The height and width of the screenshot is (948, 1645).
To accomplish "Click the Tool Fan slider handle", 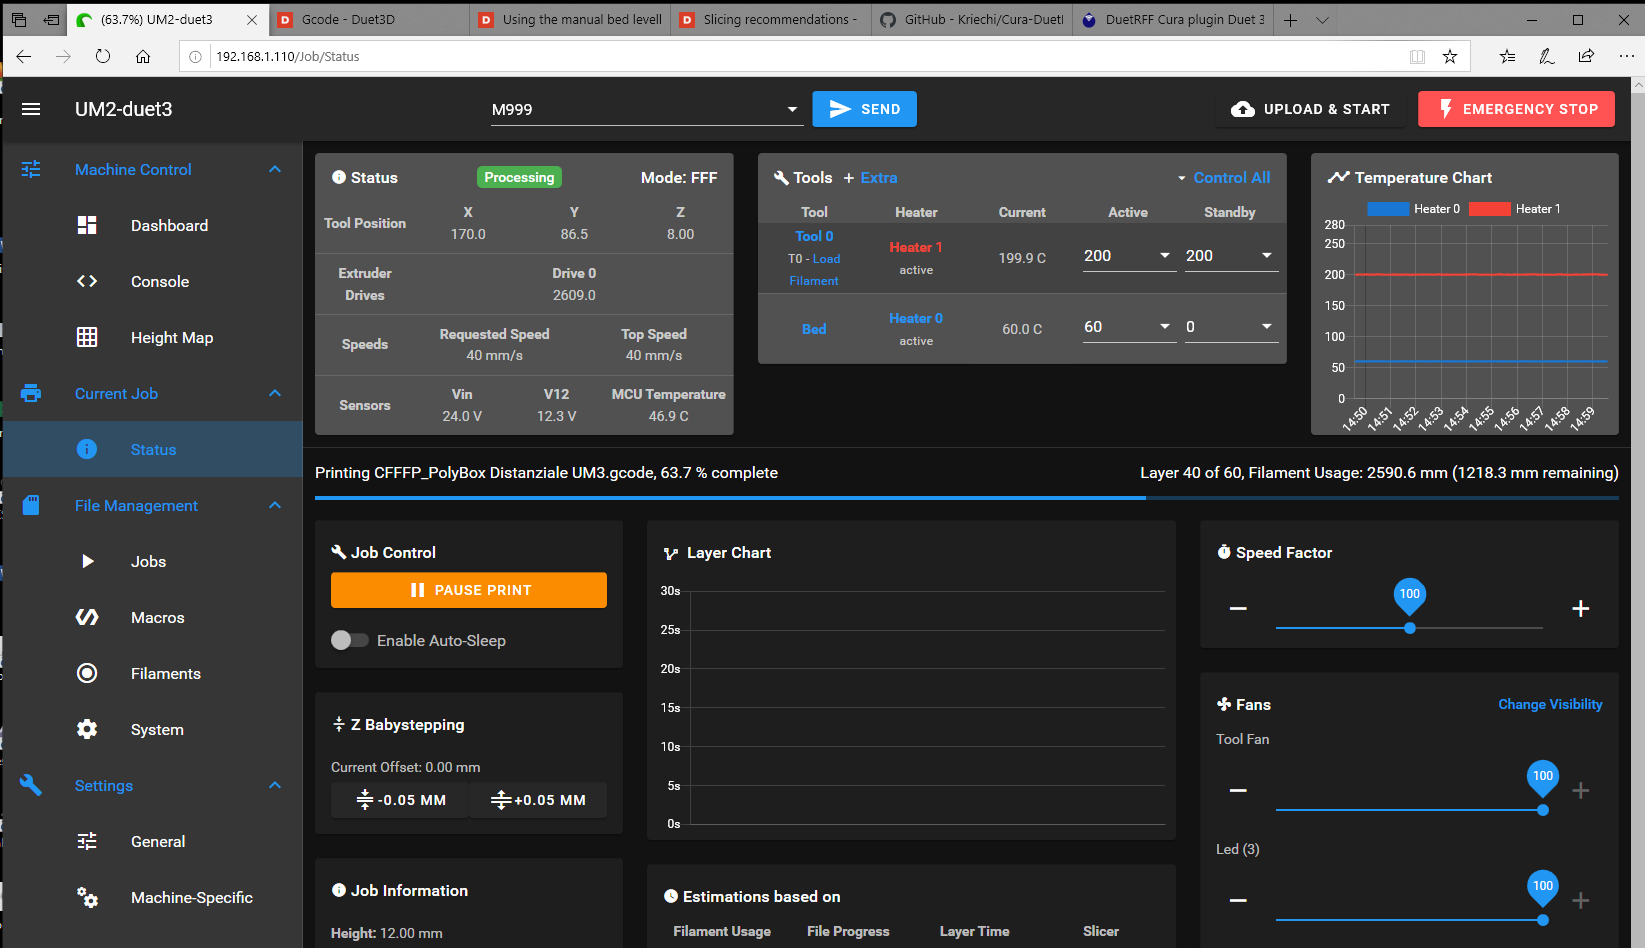I will (1543, 810).
